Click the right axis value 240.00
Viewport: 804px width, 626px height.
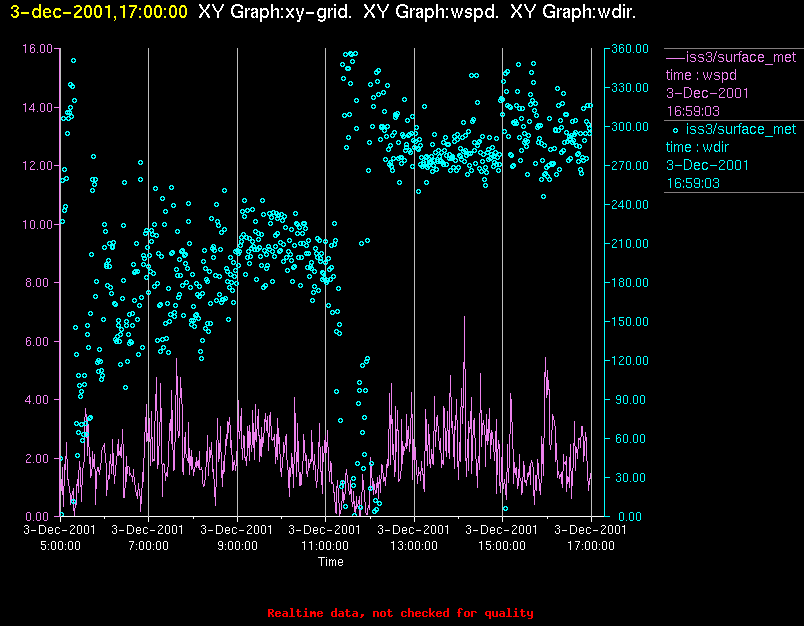coord(630,205)
